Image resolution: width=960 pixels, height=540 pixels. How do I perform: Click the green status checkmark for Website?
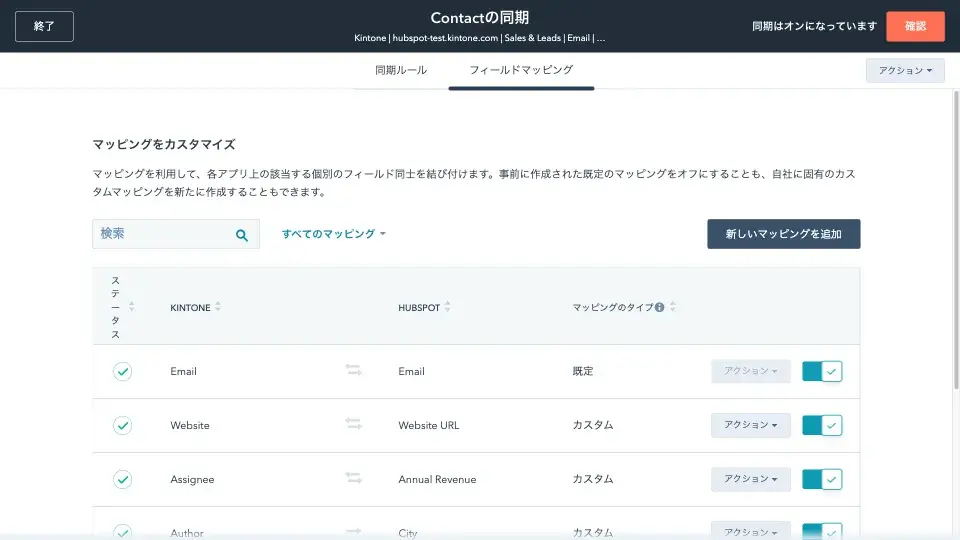click(x=122, y=425)
